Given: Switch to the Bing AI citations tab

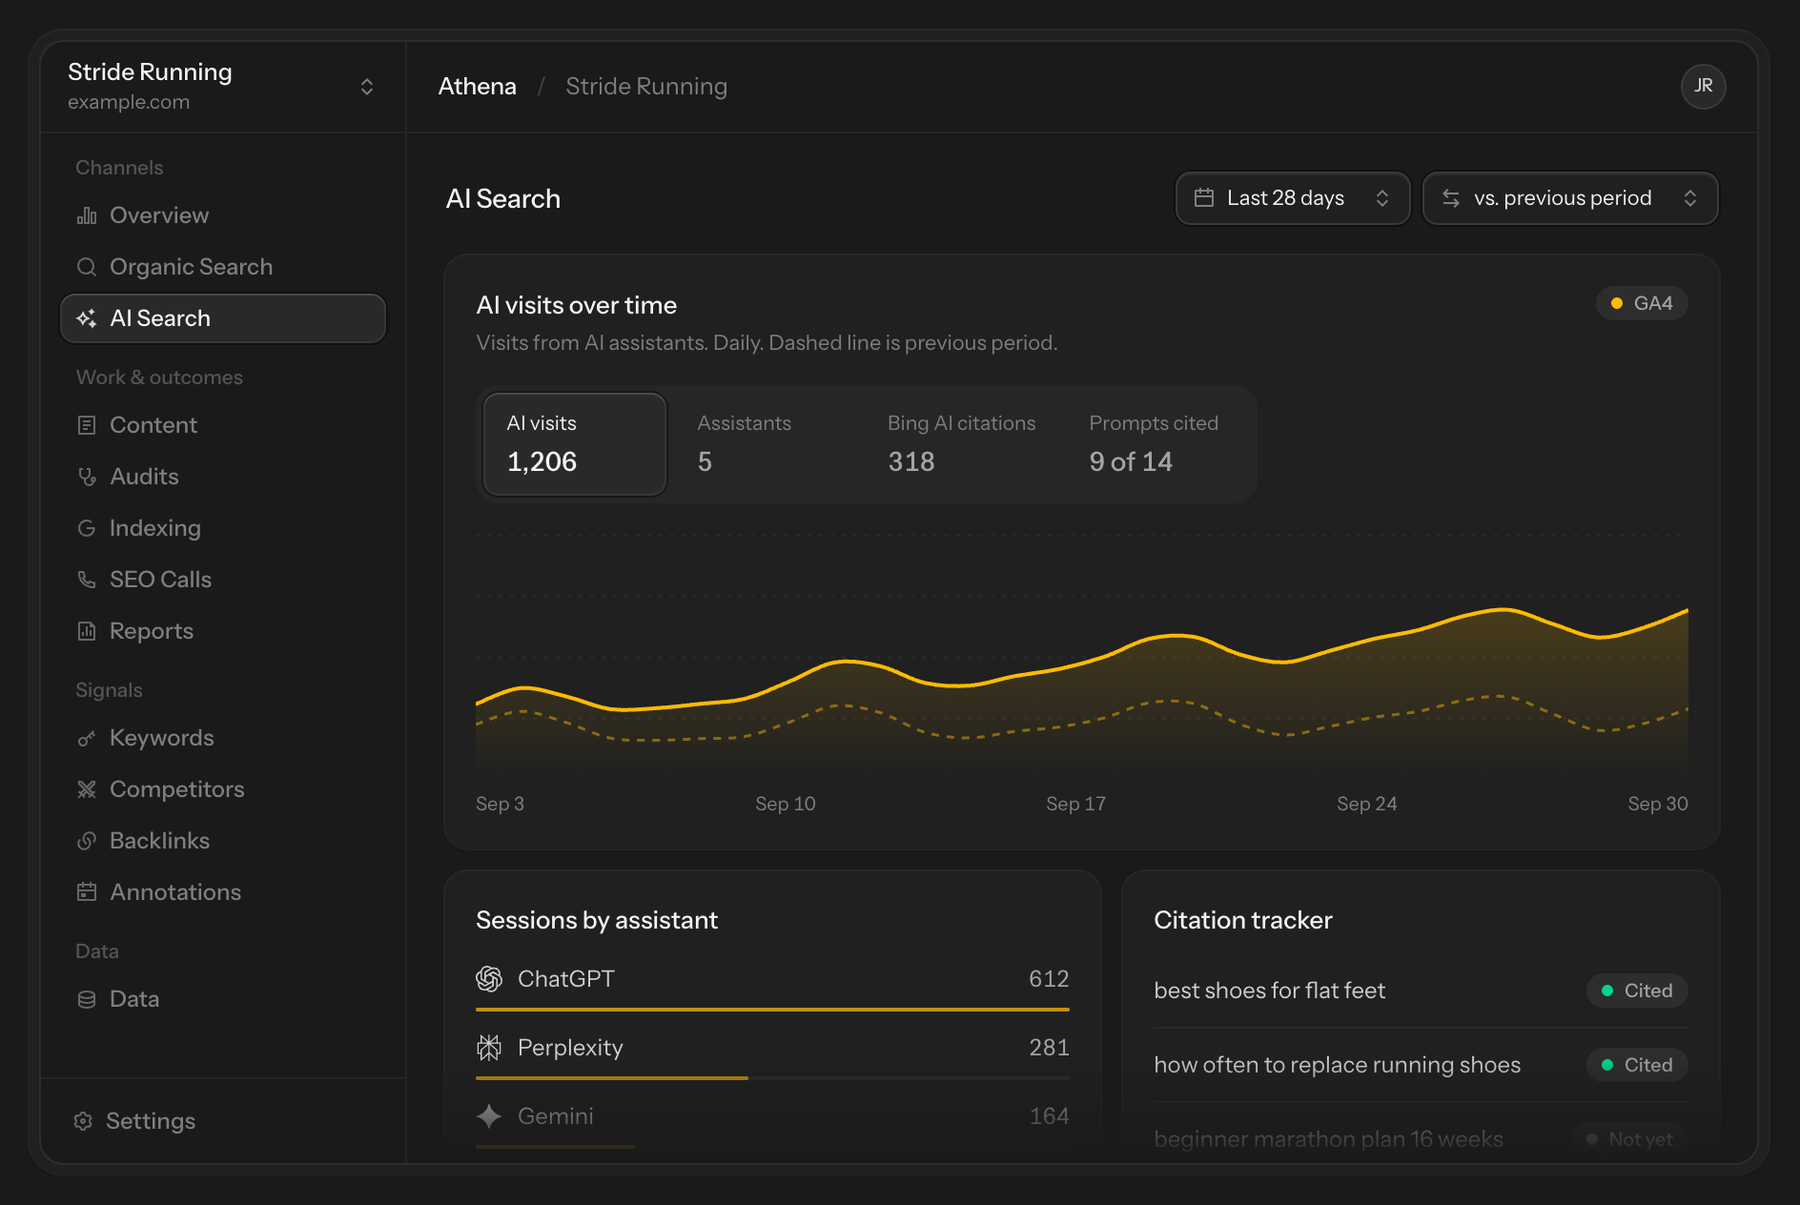Looking at the screenshot, I should [x=962, y=444].
